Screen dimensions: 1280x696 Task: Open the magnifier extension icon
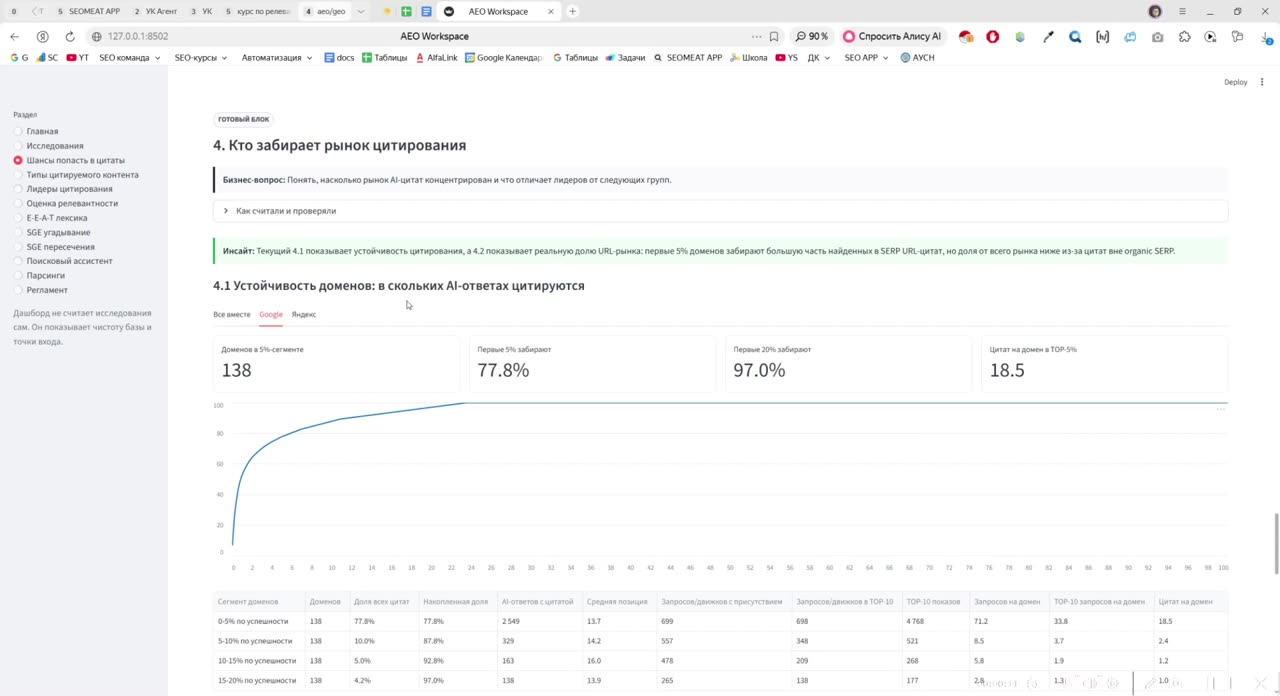click(x=1075, y=36)
